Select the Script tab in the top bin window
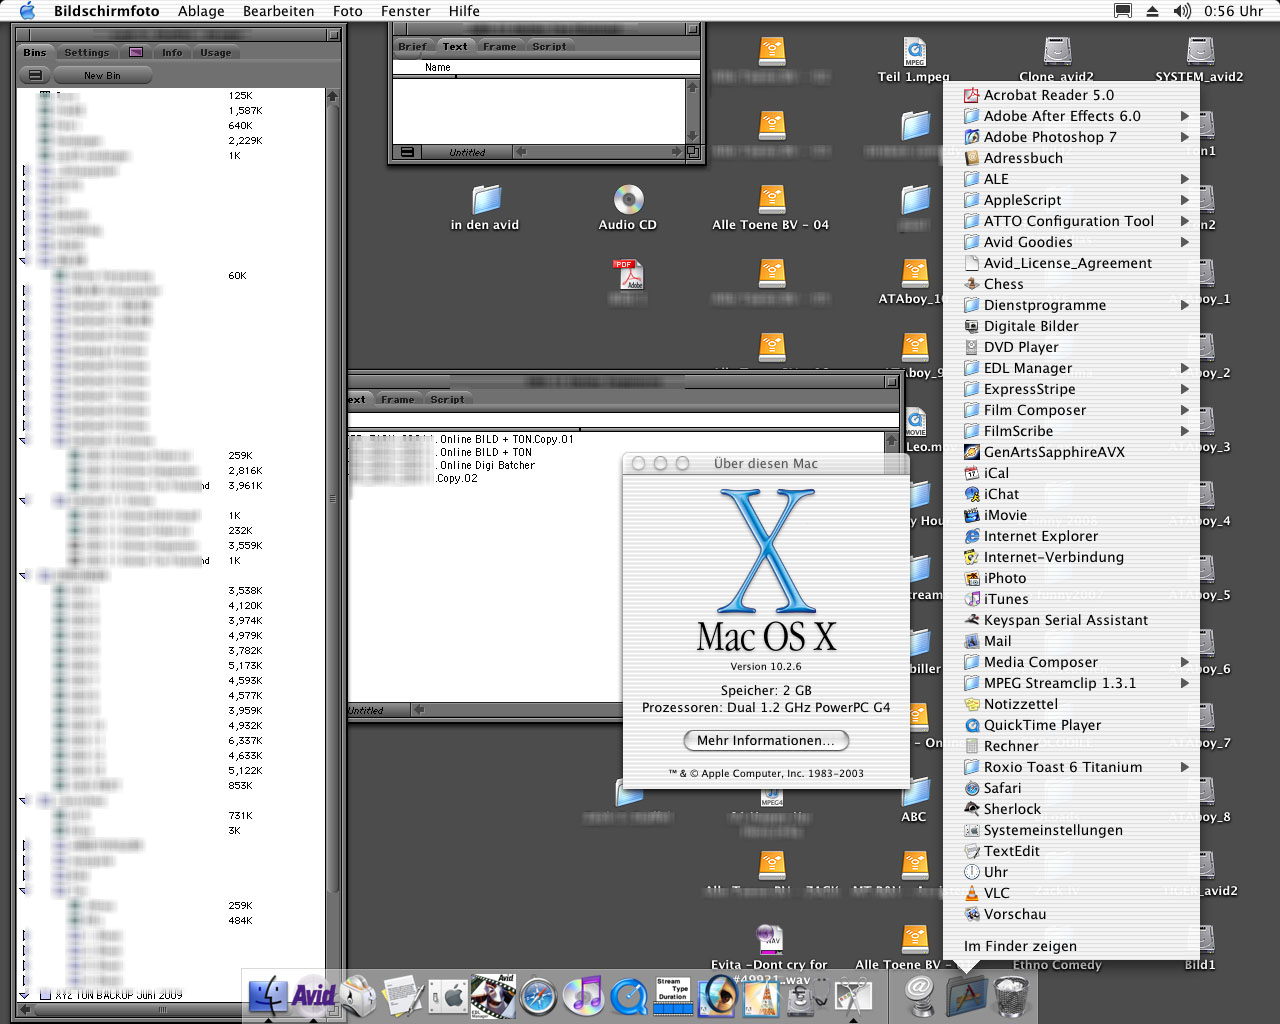The width and height of the screenshot is (1280, 1024). [549, 46]
